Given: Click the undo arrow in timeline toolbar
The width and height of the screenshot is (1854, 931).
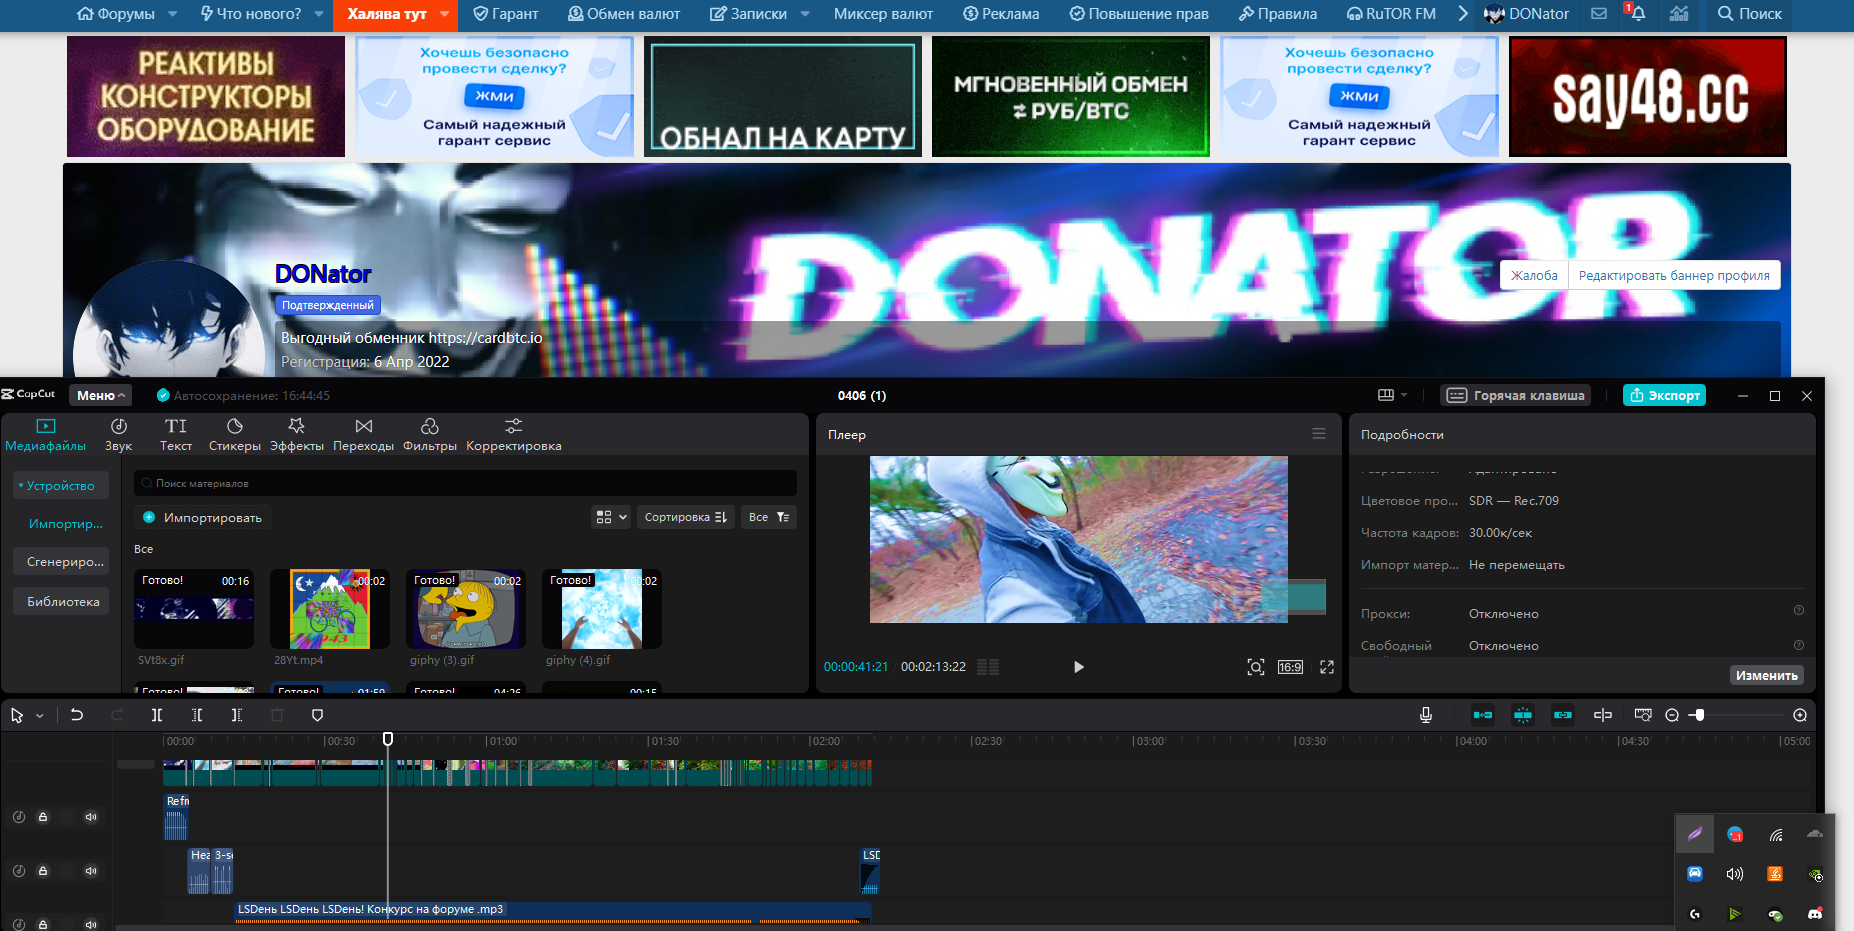Looking at the screenshot, I should point(77,715).
